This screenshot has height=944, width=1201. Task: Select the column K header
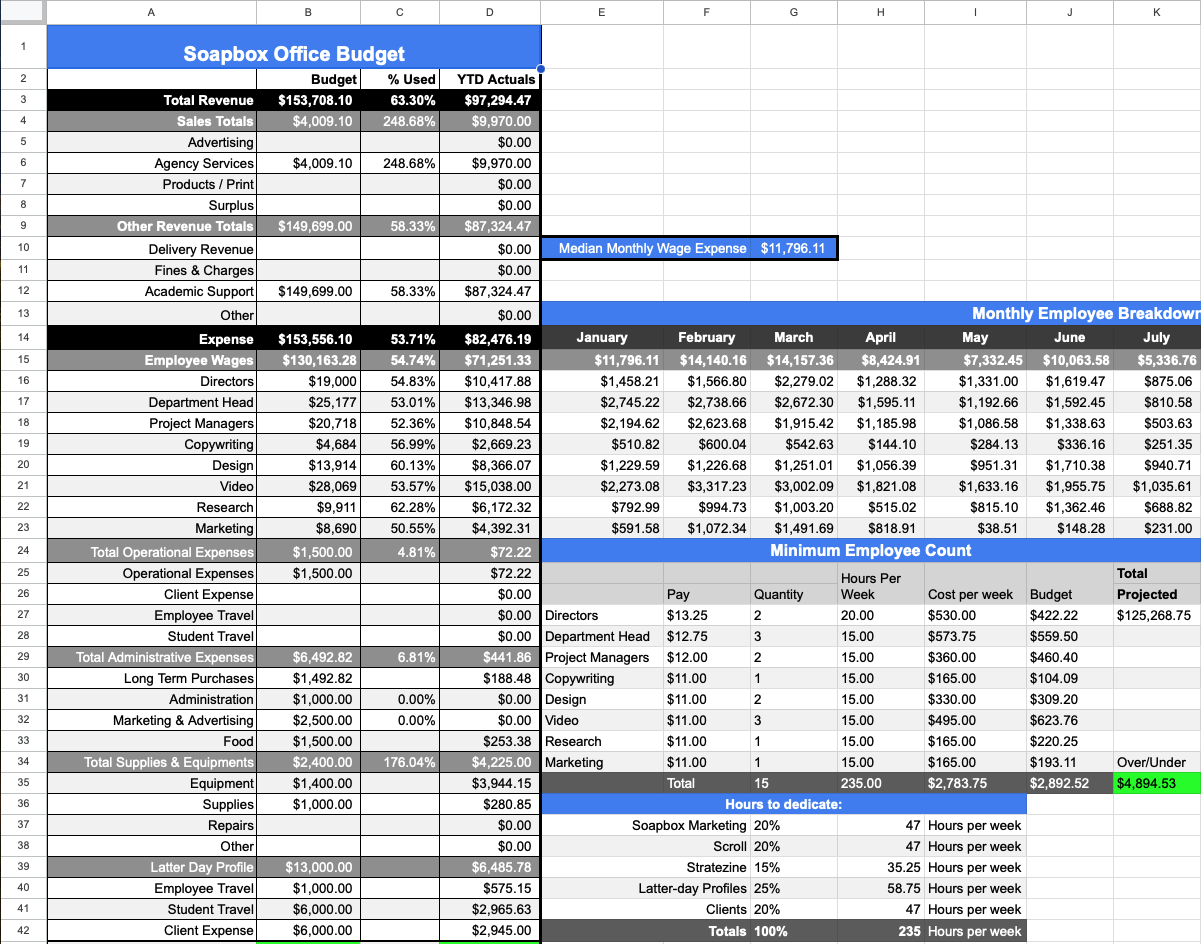(1157, 12)
